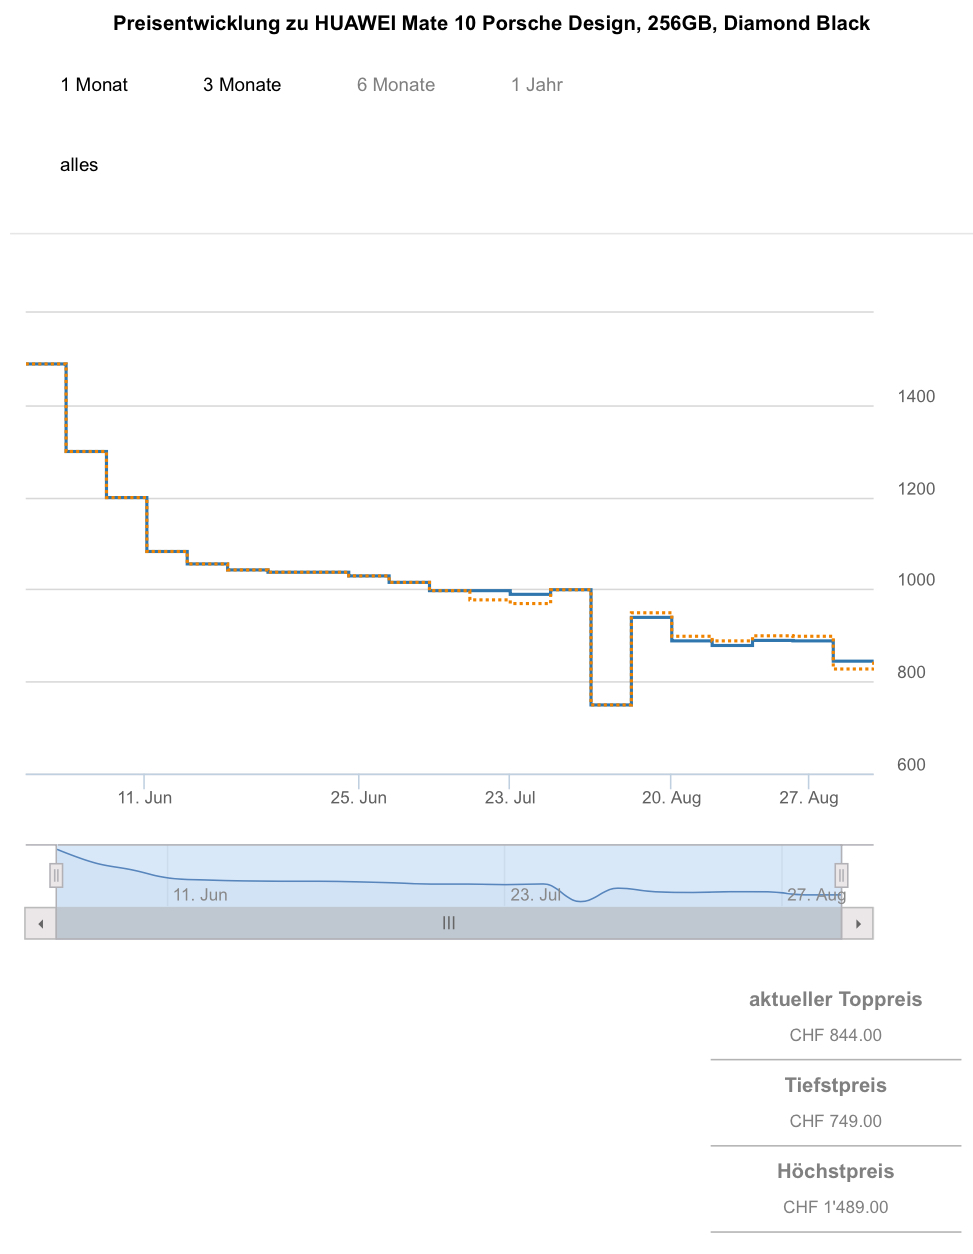Click the Tiefstpreis value CHF 749.00
Screen dimensions: 973x1254
click(x=835, y=1121)
